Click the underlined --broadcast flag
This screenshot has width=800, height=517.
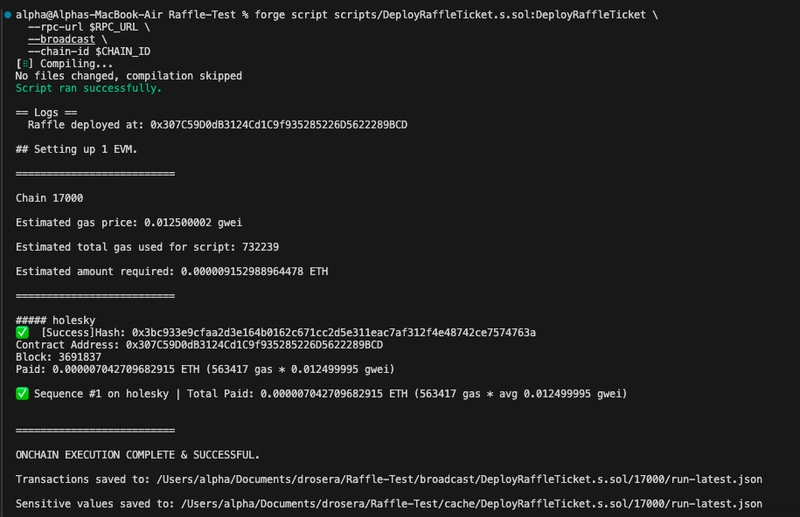(x=61, y=39)
